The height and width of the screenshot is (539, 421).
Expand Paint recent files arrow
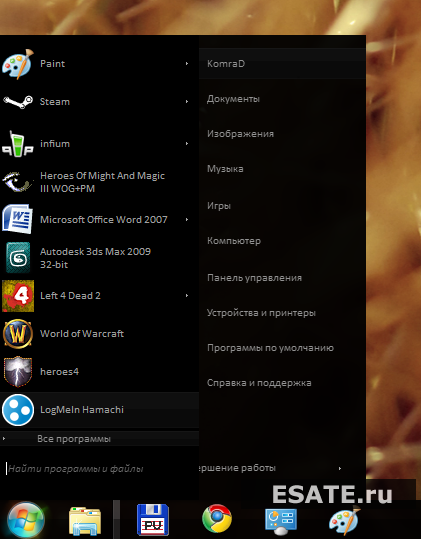[x=187, y=64]
